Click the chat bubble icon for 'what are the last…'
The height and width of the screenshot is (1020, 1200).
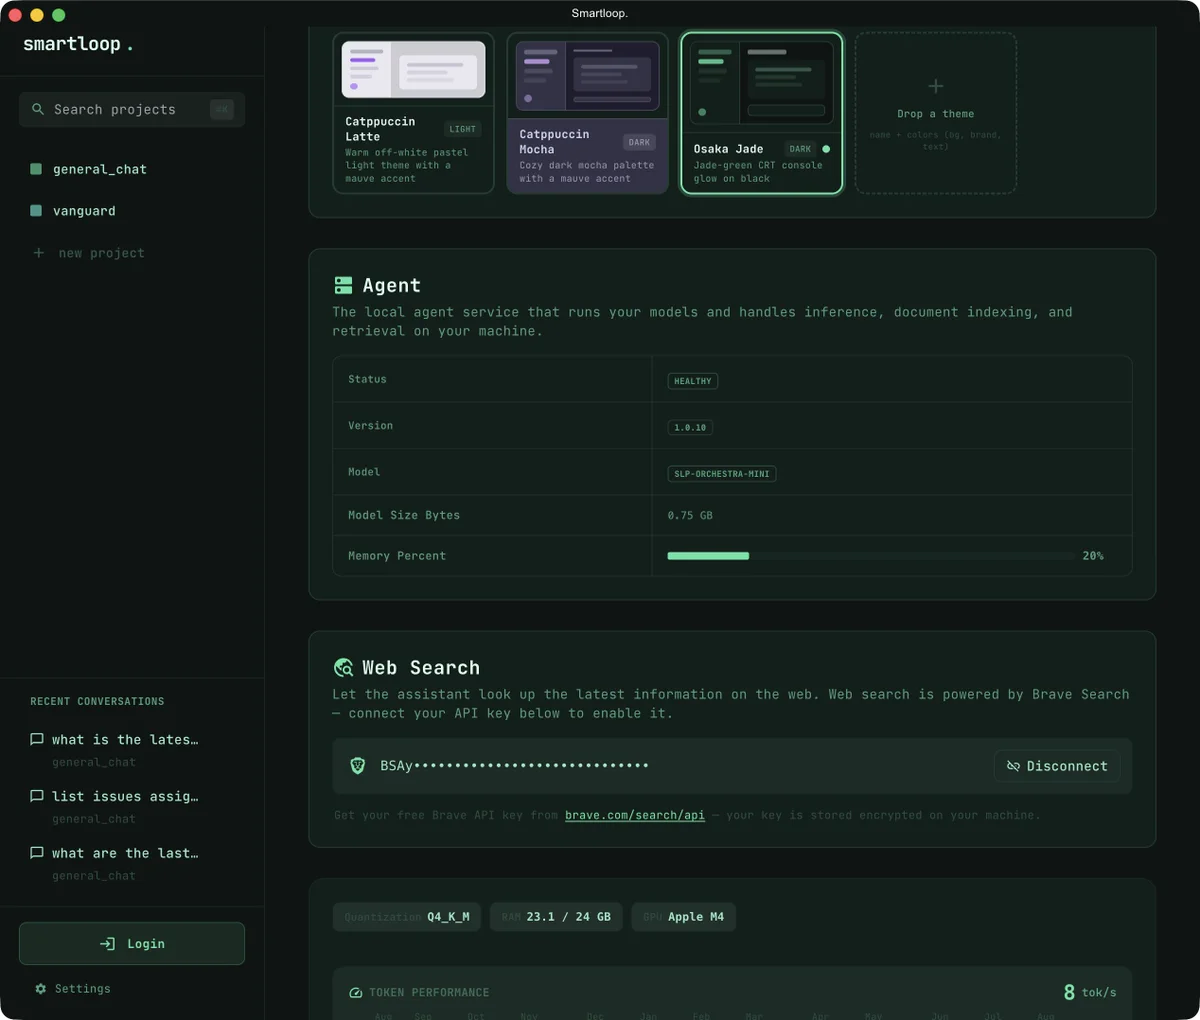37,853
